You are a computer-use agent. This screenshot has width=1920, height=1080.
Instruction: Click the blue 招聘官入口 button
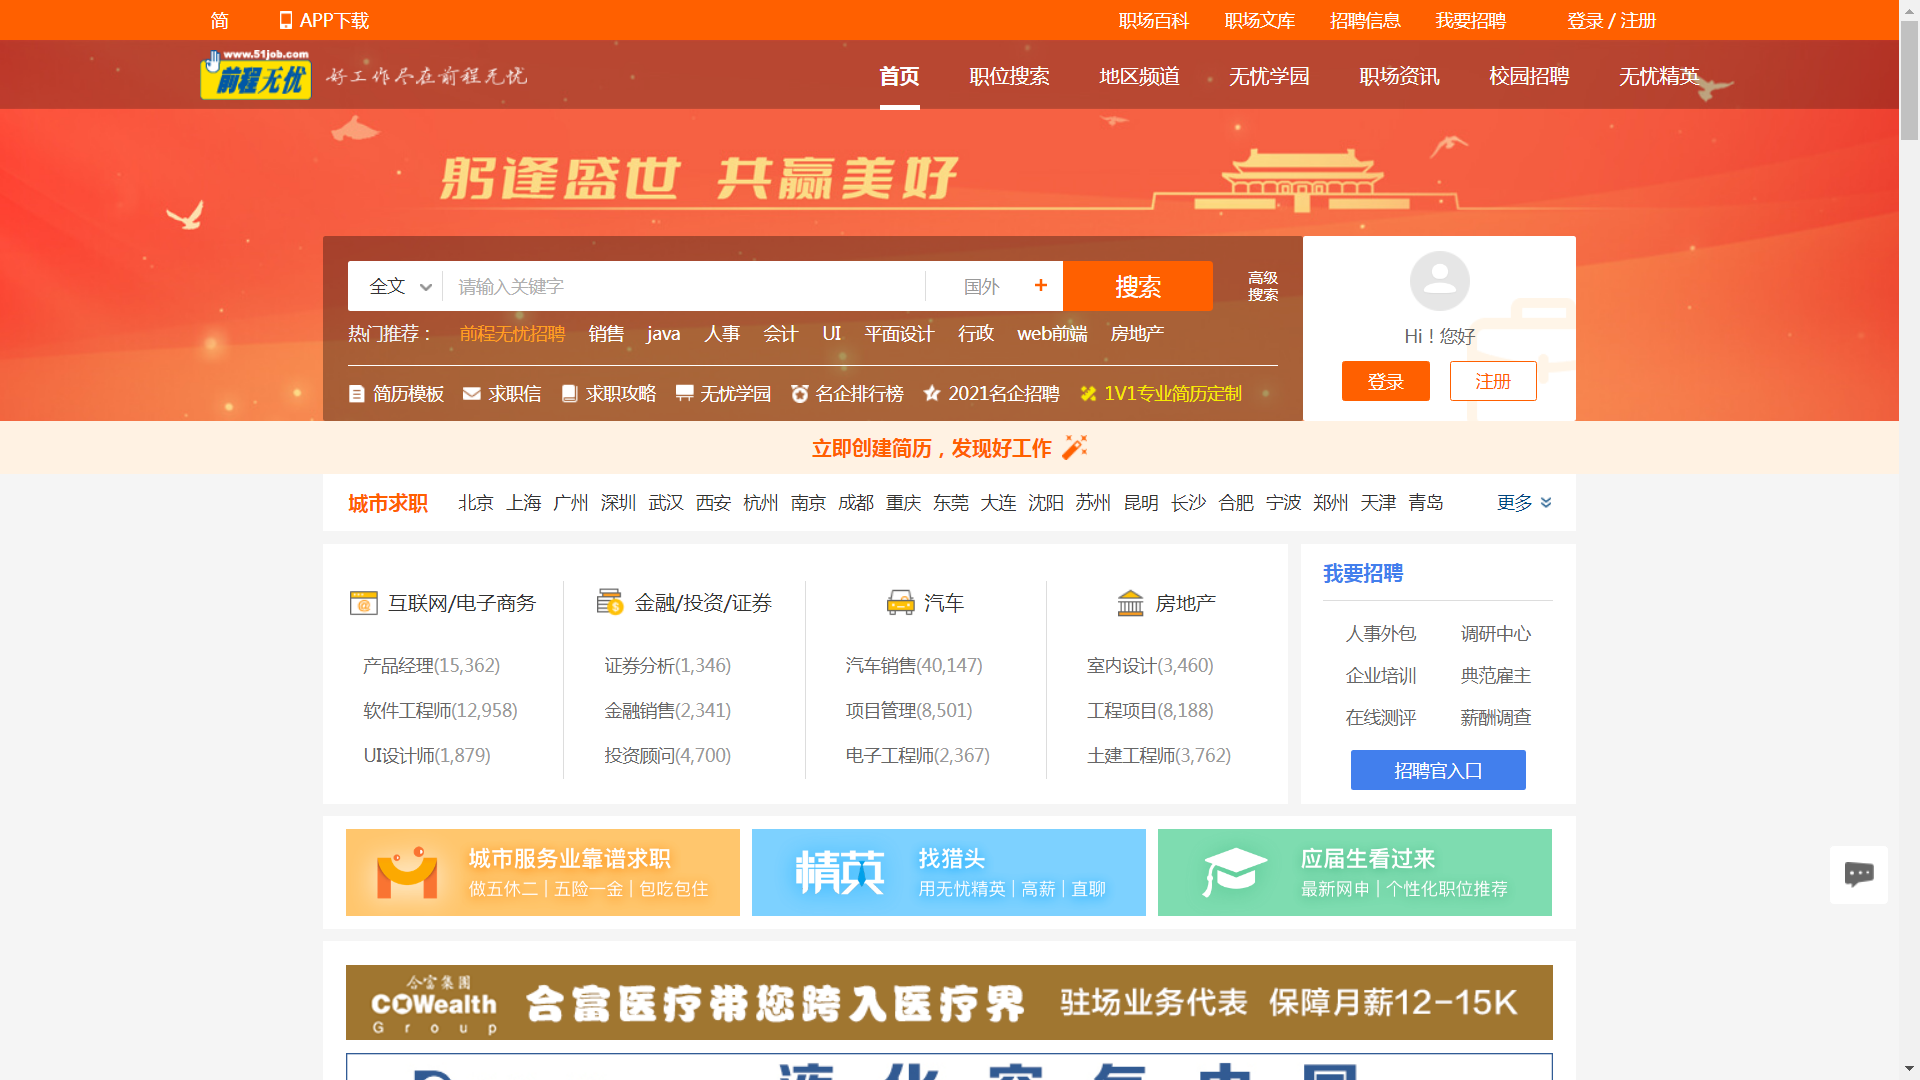pos(1438,770)
